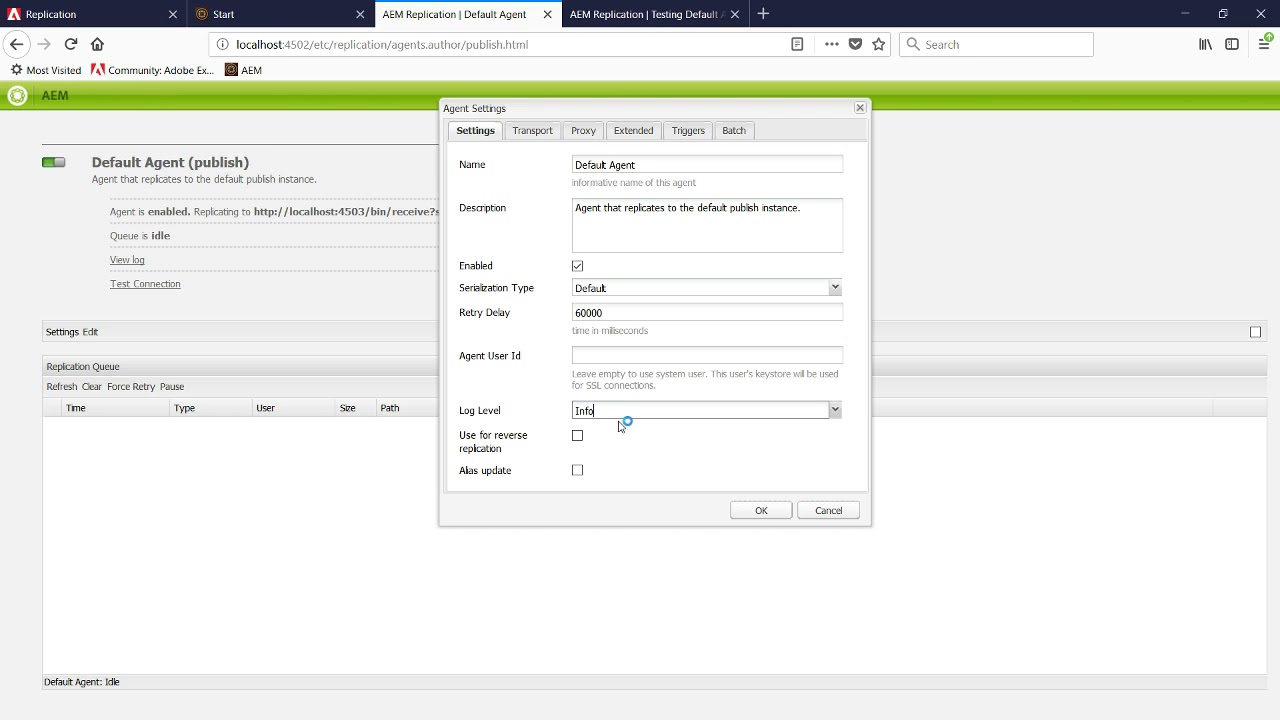
Task: Switch to the Triggers tab
Action: (688, 130)
